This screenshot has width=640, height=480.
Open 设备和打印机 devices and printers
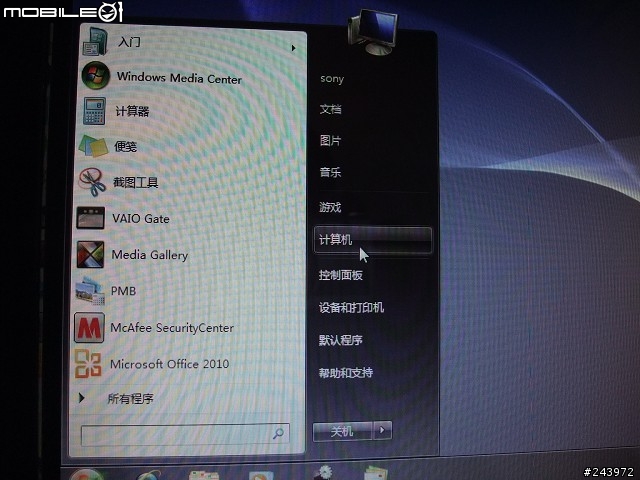[351, 307]
